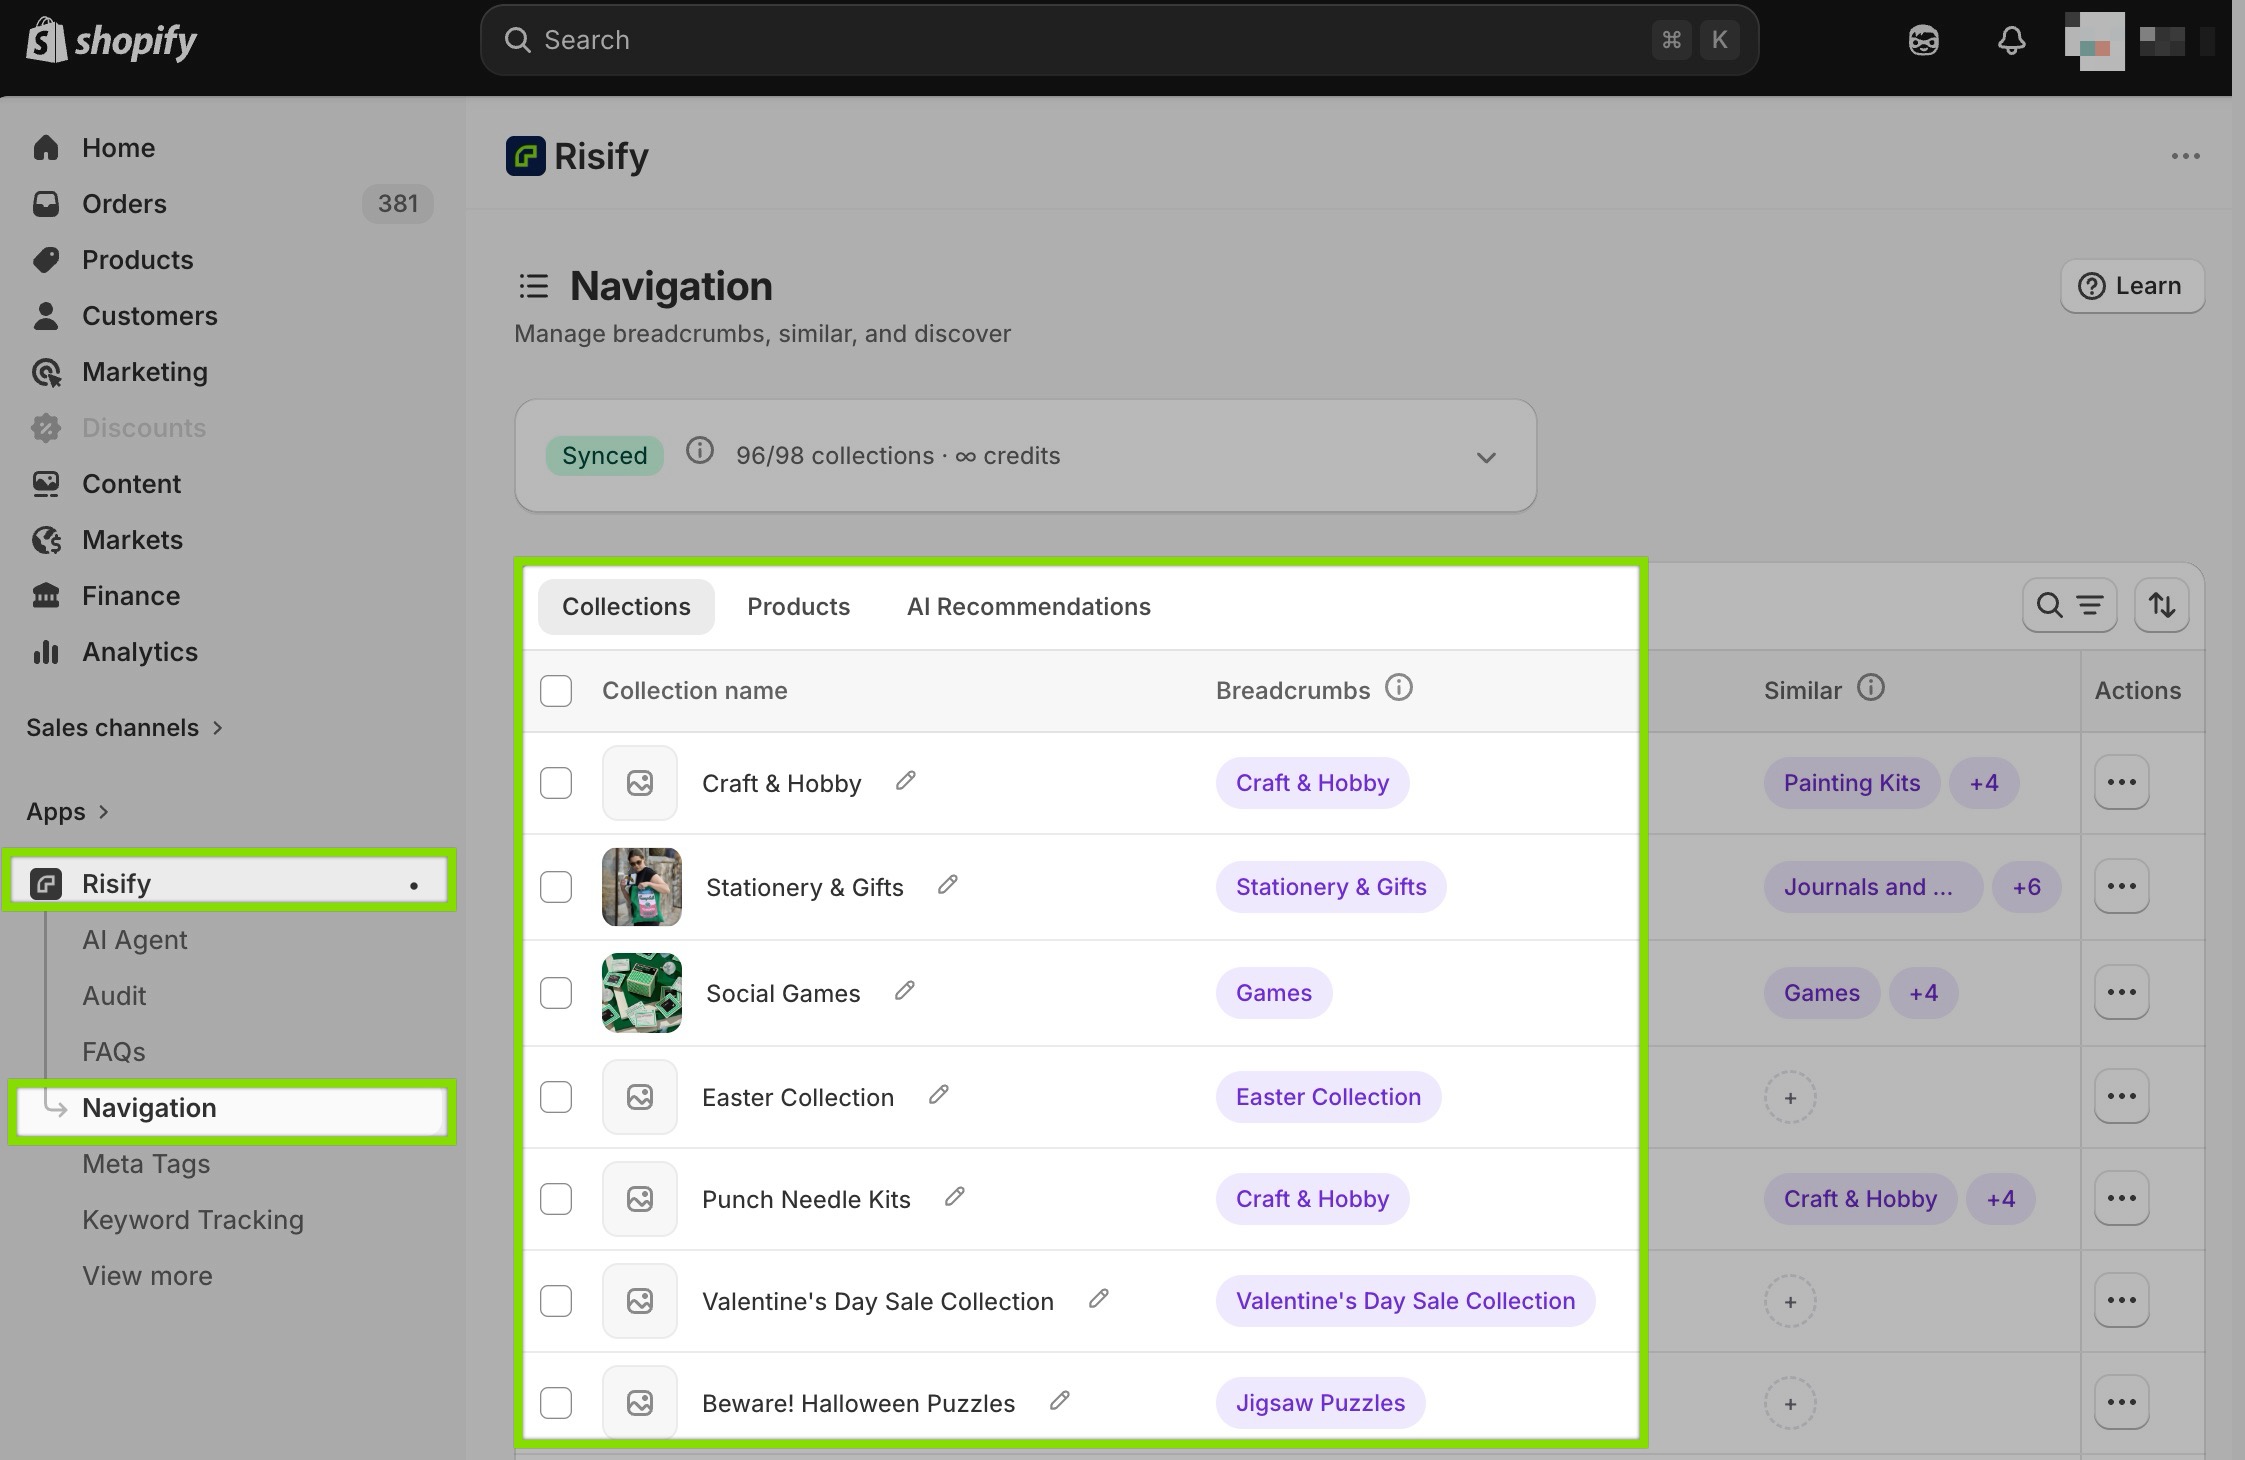Screen dimensions: 2245x1460
Task: Click Journals and ... similar tag
Action: pyautogui.click(x=1873, y=887)
